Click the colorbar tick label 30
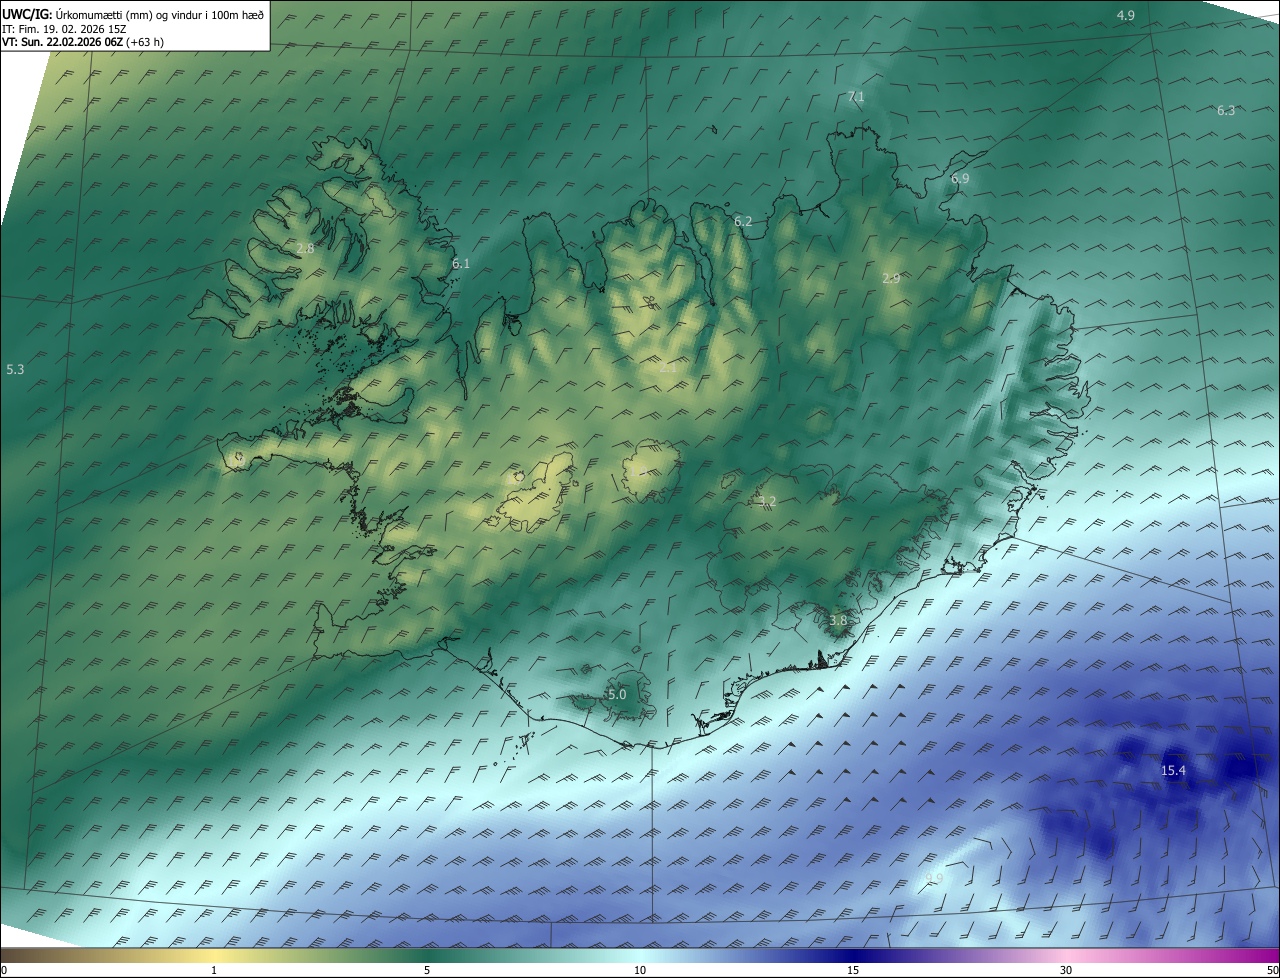The height and width of the screenshot is (978, 1280). pos(1066,970)
